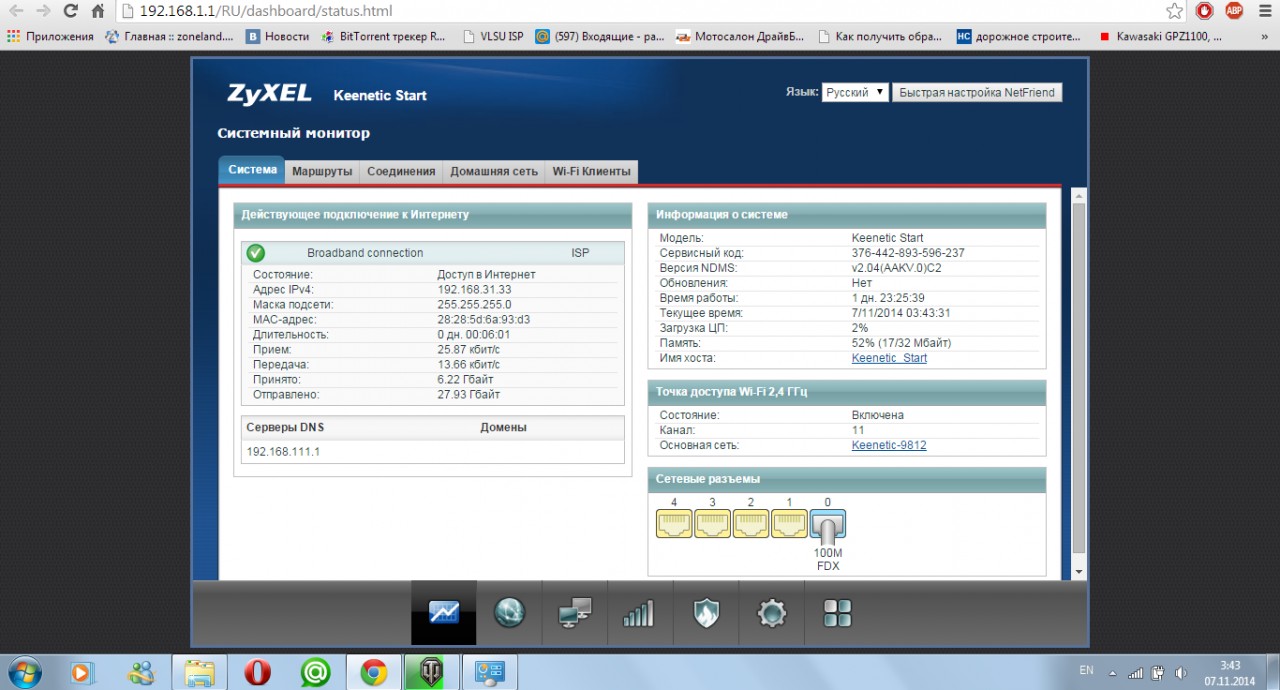Click the connected port 0 icon
This screenshot has width=1280, height=690.
(828, 524)
